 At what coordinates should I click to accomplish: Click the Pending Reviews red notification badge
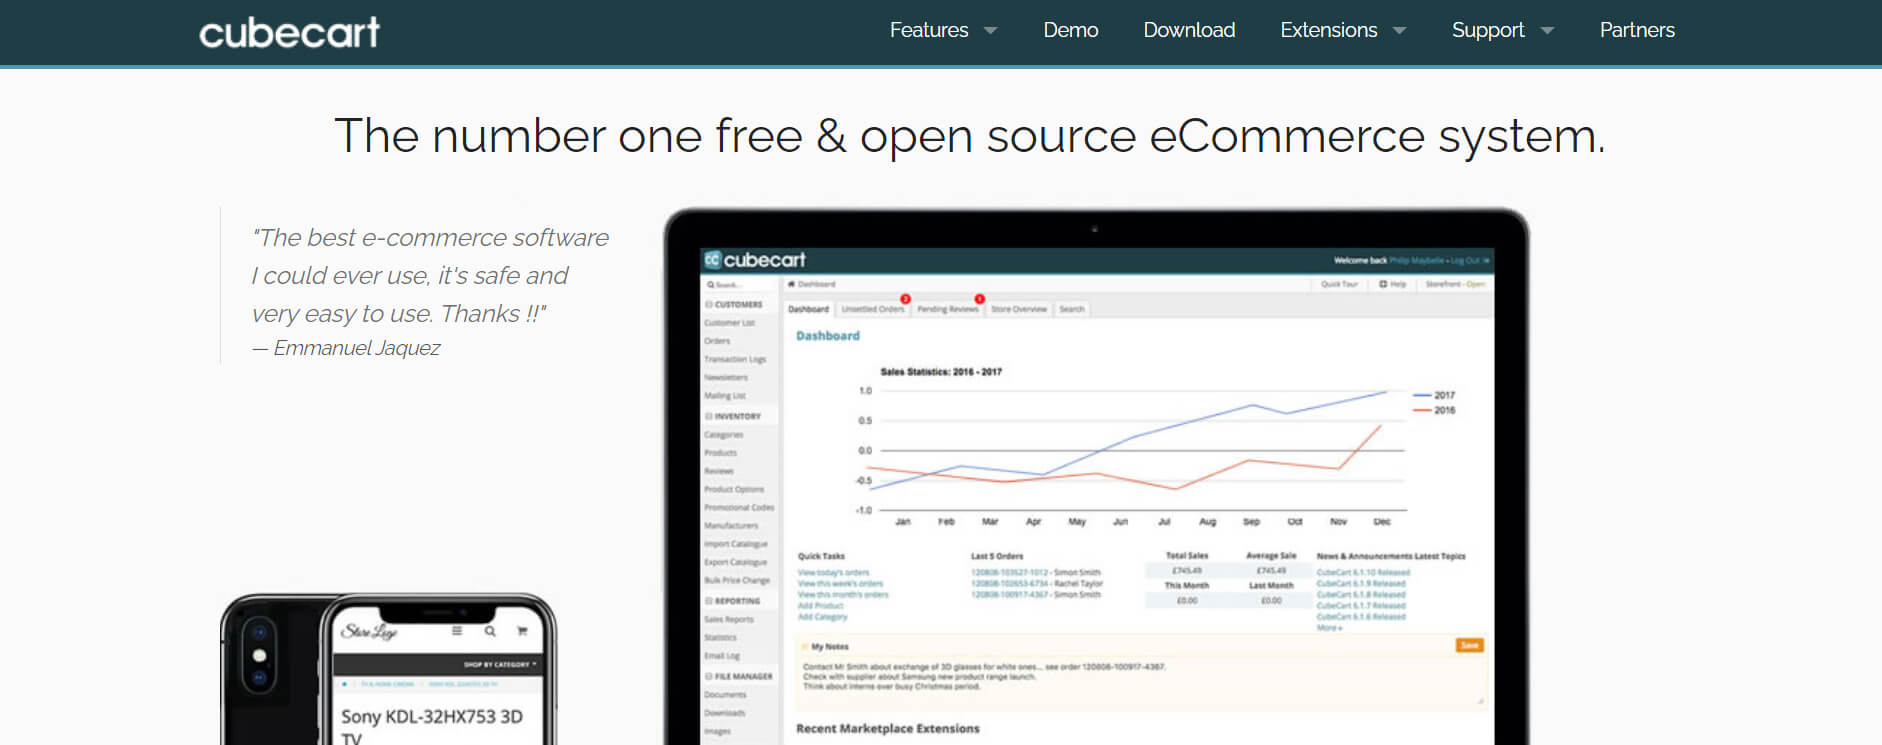tap(979, 299)
